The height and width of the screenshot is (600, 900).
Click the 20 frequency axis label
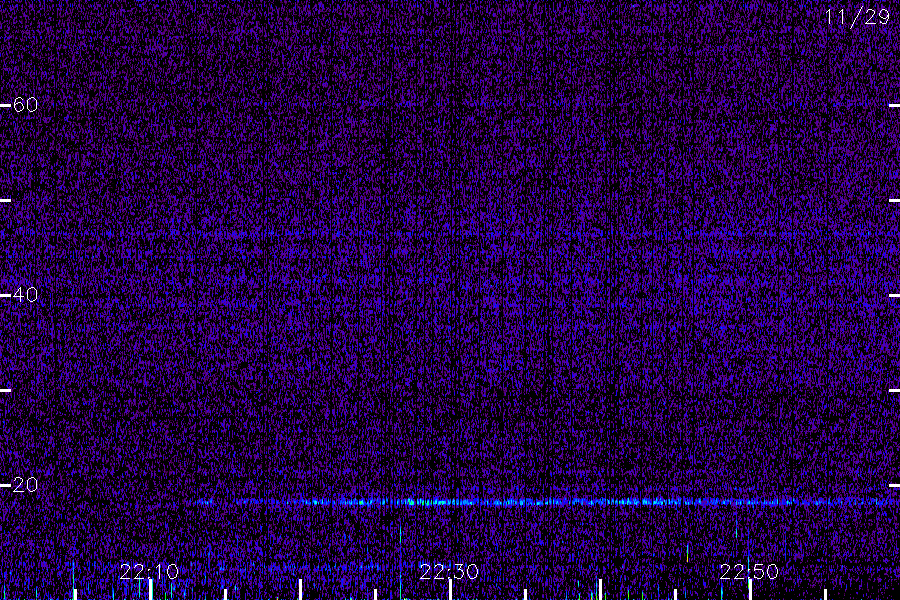(25, 485)
